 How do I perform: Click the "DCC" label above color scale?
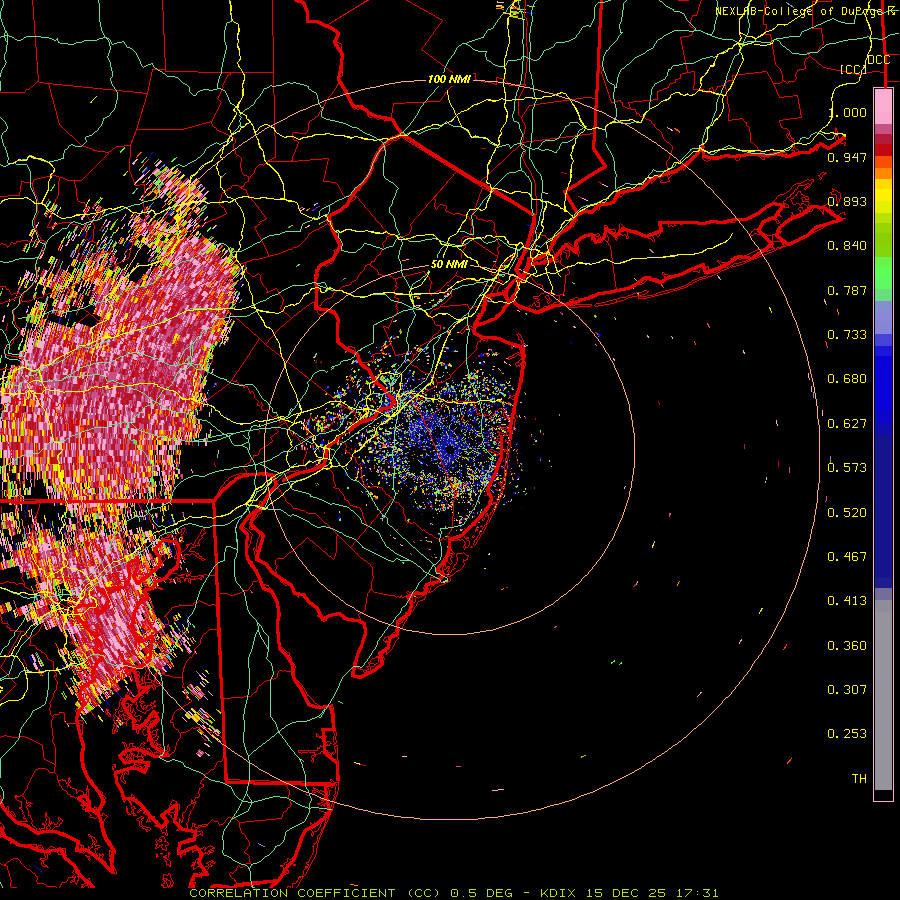[x=879, y=59]
